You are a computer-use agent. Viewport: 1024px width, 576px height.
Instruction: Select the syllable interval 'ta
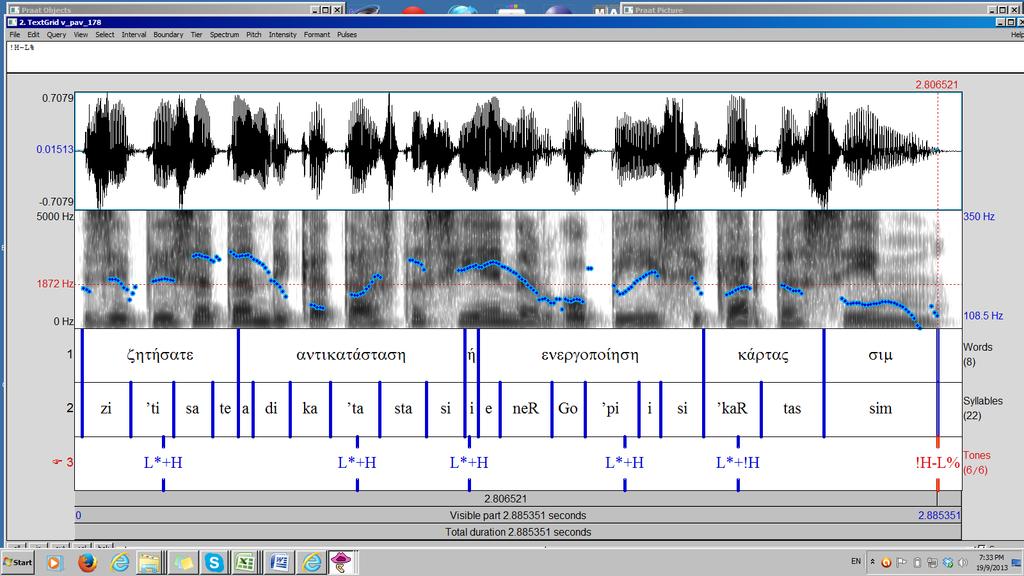point(355,409)
